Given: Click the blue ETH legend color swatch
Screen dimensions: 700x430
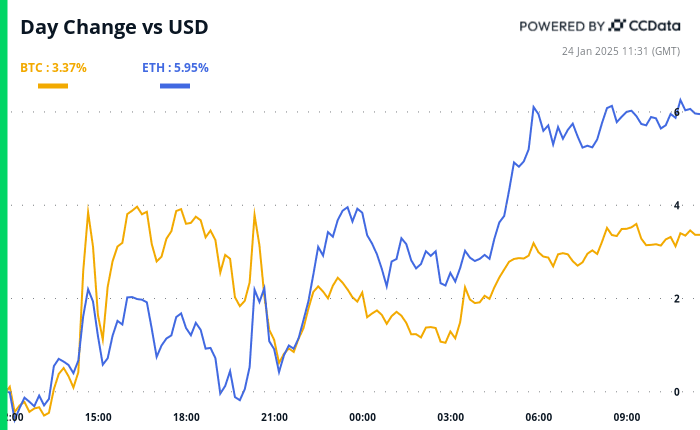Looking at the screenshot, I should (x=175, y=86).
